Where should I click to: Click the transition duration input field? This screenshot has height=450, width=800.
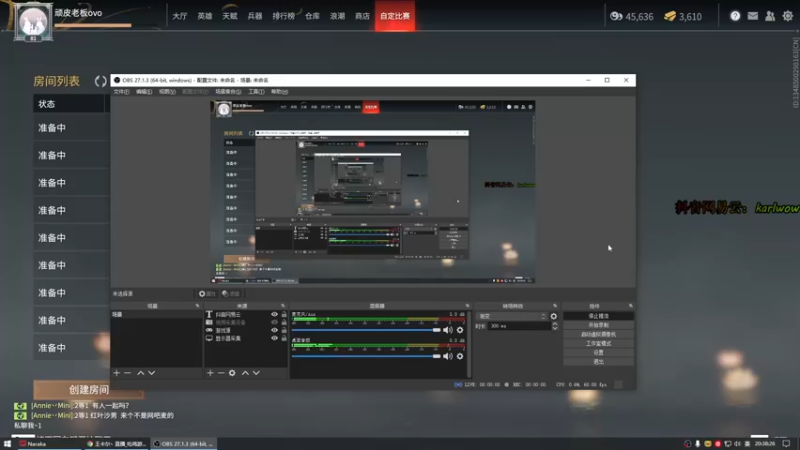pos(519,326)
